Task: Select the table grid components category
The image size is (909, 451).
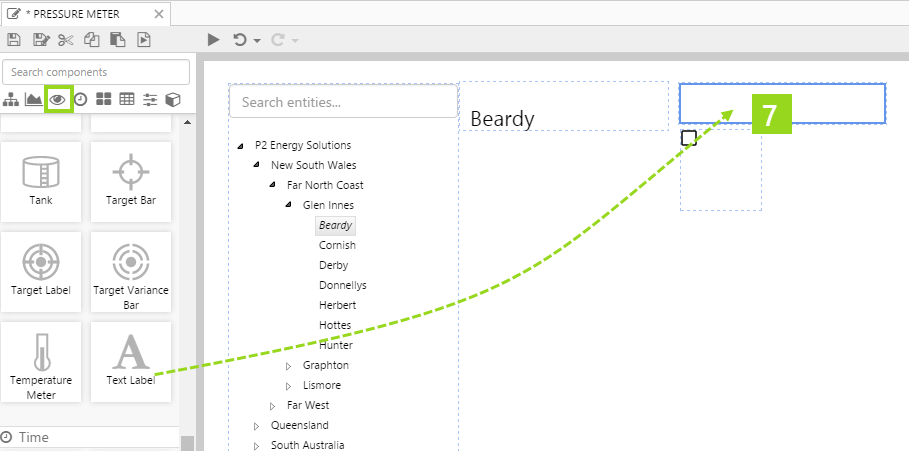Action: 127,99
